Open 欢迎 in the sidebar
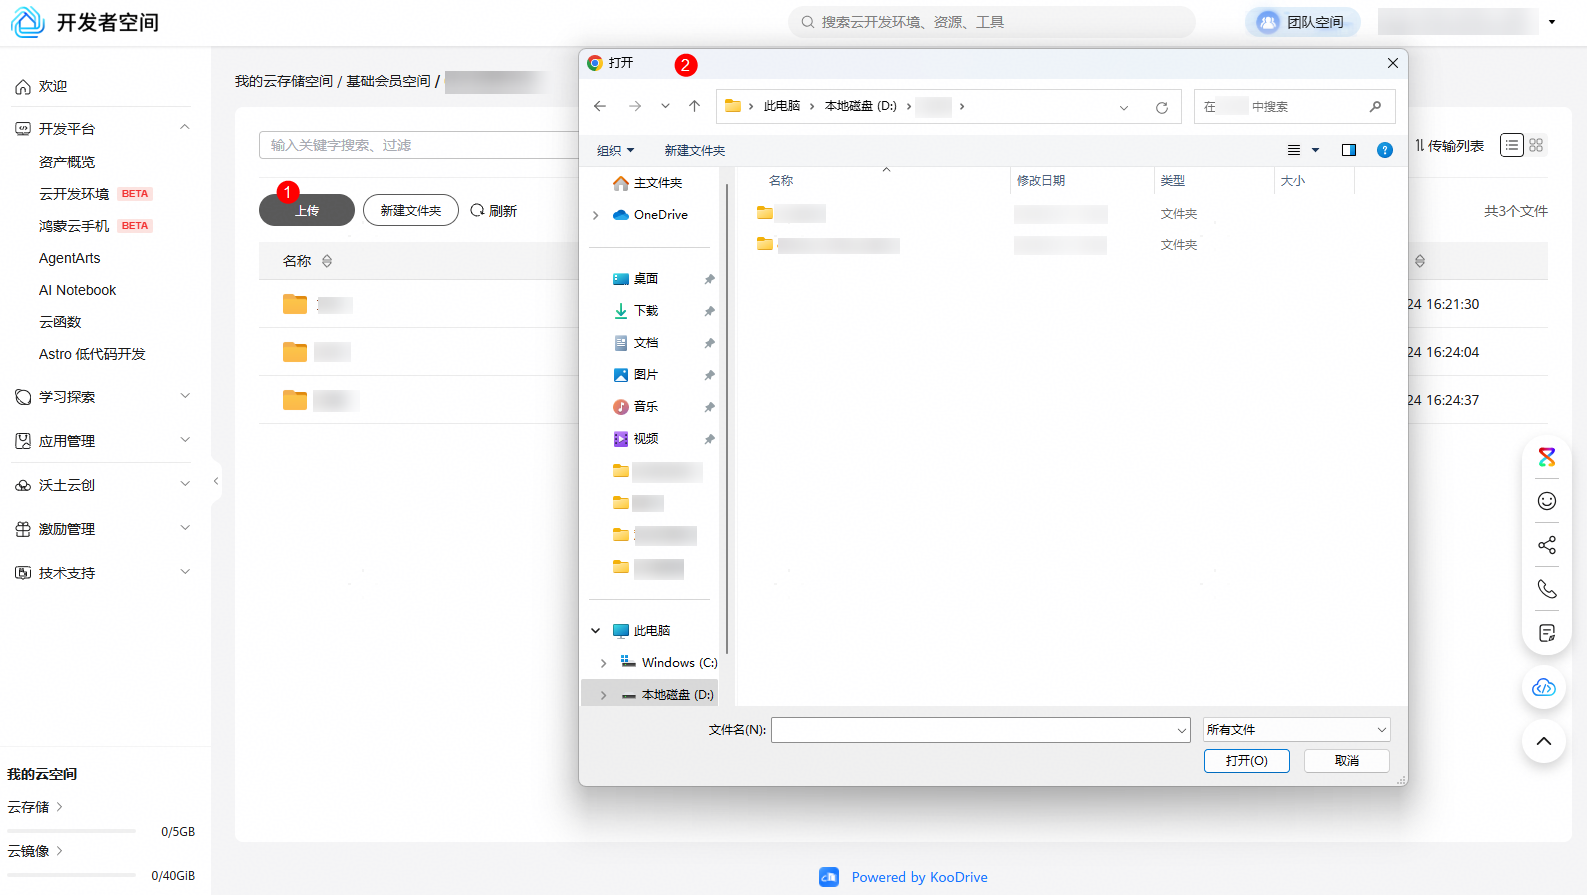 pos(53,87)
